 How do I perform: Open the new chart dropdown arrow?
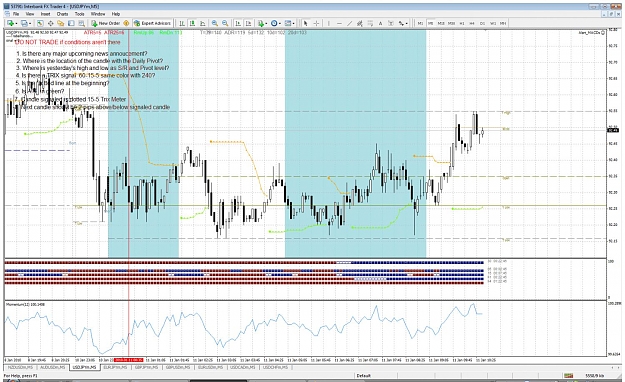pos(16,23)
